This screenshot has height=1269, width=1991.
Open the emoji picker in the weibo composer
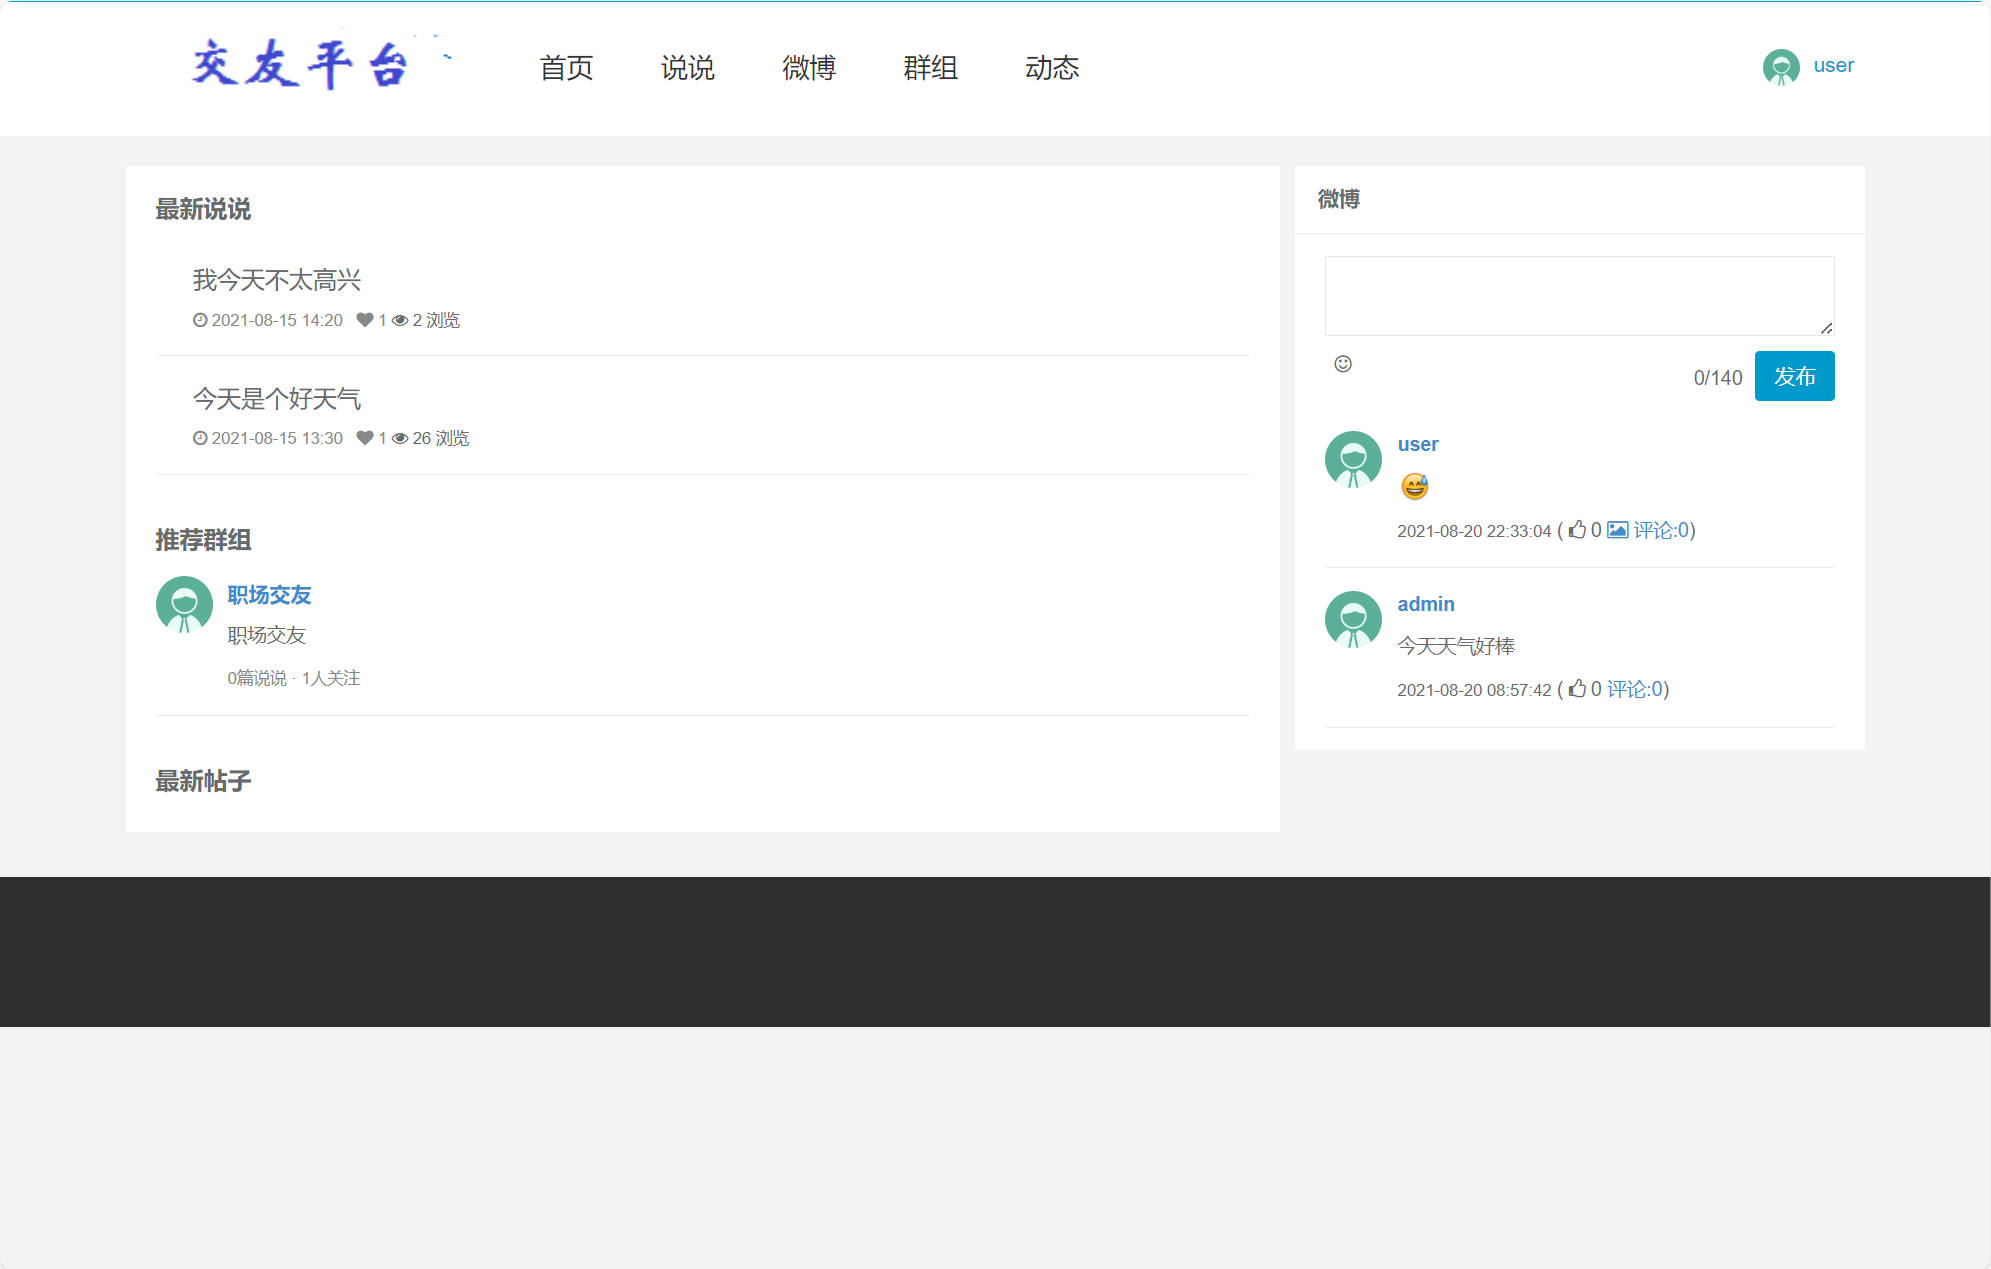[1344, 364]
